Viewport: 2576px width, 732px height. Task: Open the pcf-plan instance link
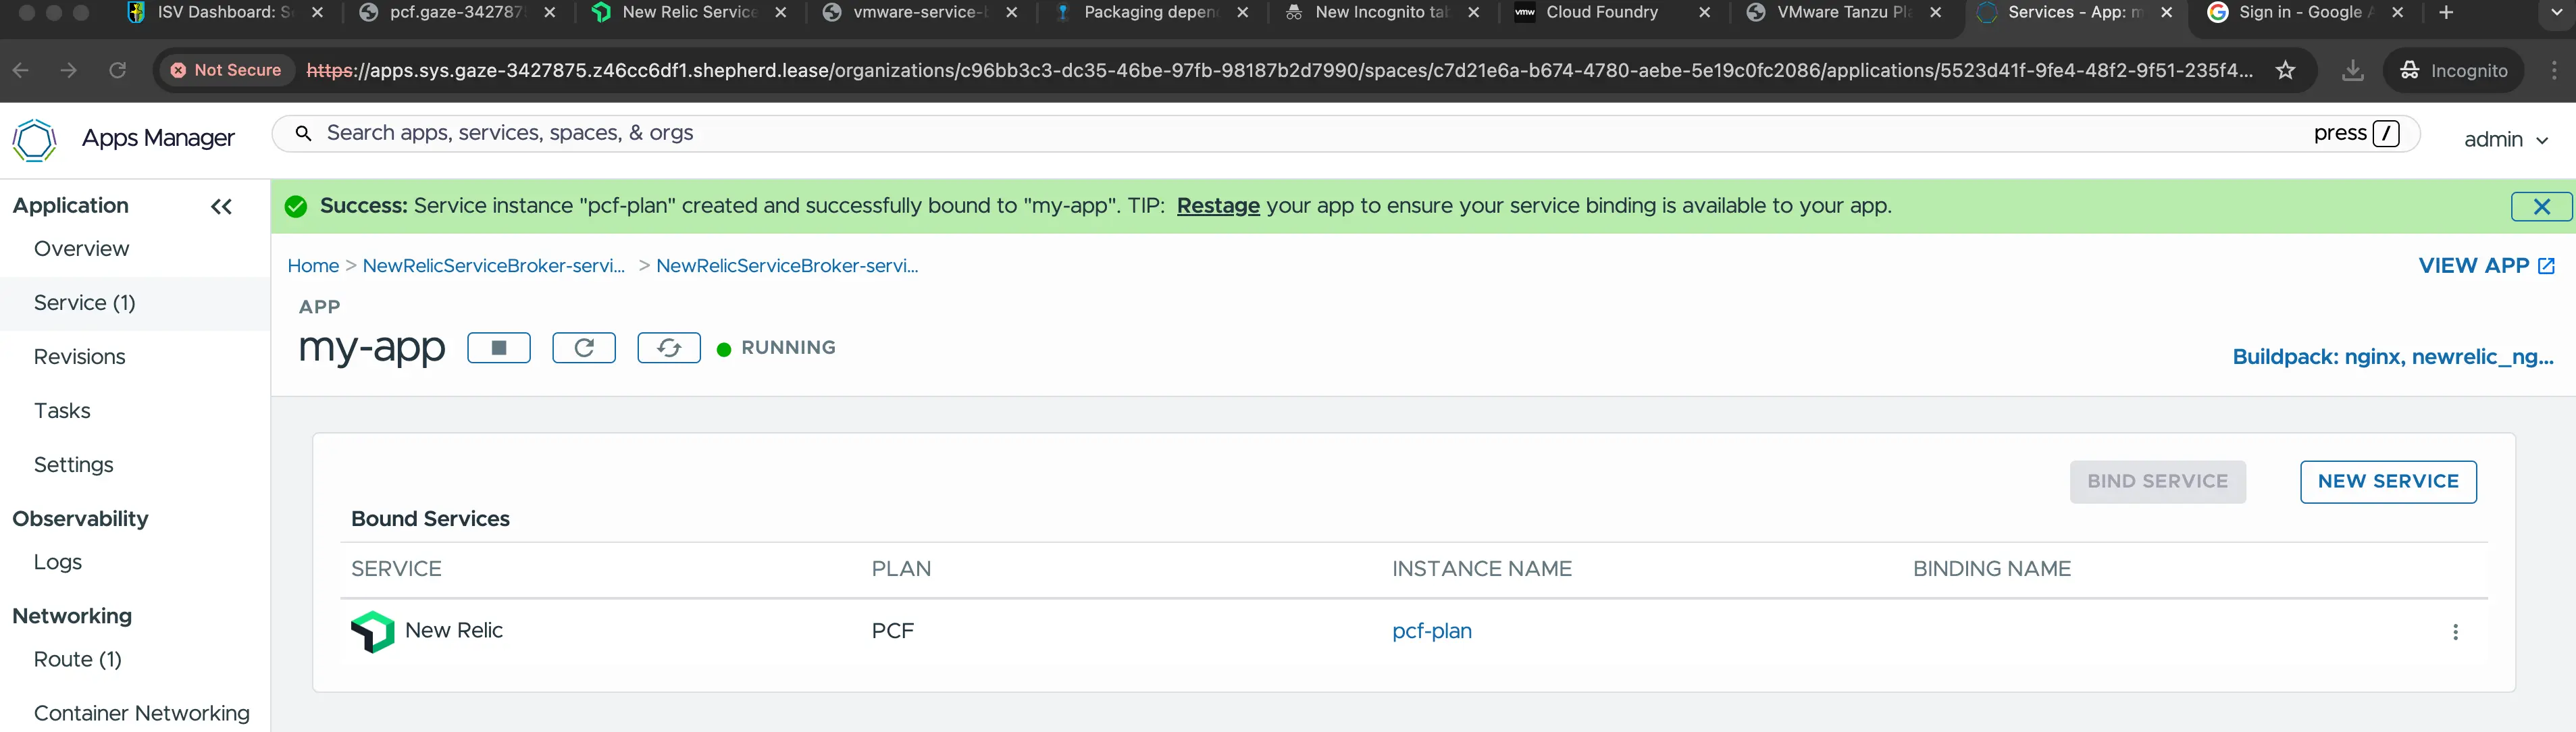tap(1431, 631)
